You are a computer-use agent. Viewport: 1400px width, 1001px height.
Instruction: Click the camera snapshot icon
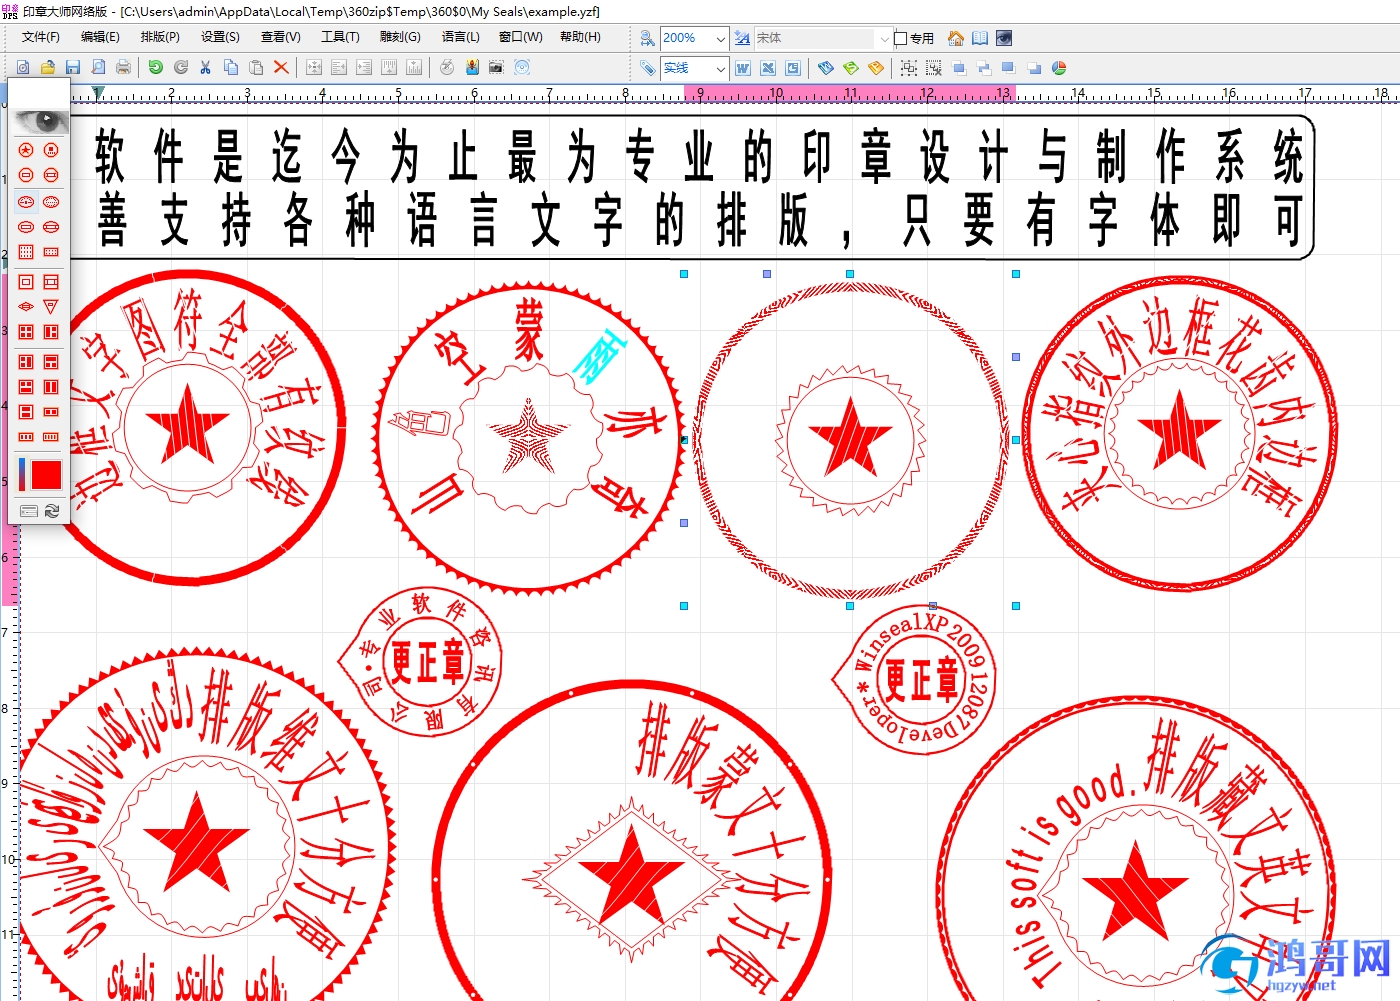tap(496, 67)
